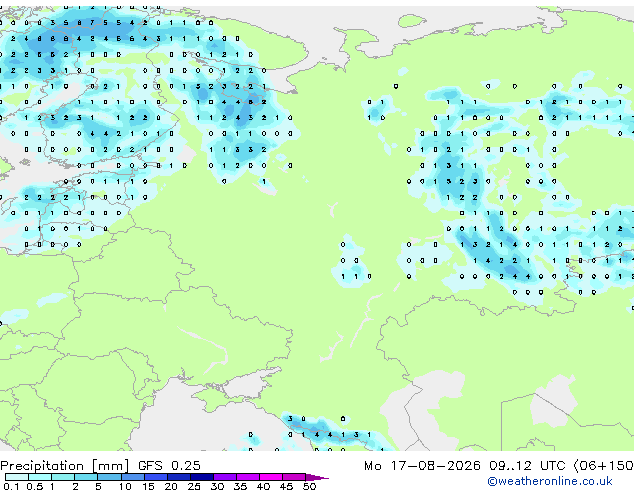Click the 1–2 mm legend color swatch
The height and width of the screenshot is (490, 634).
pyautogui.click(x=63, y=477)
